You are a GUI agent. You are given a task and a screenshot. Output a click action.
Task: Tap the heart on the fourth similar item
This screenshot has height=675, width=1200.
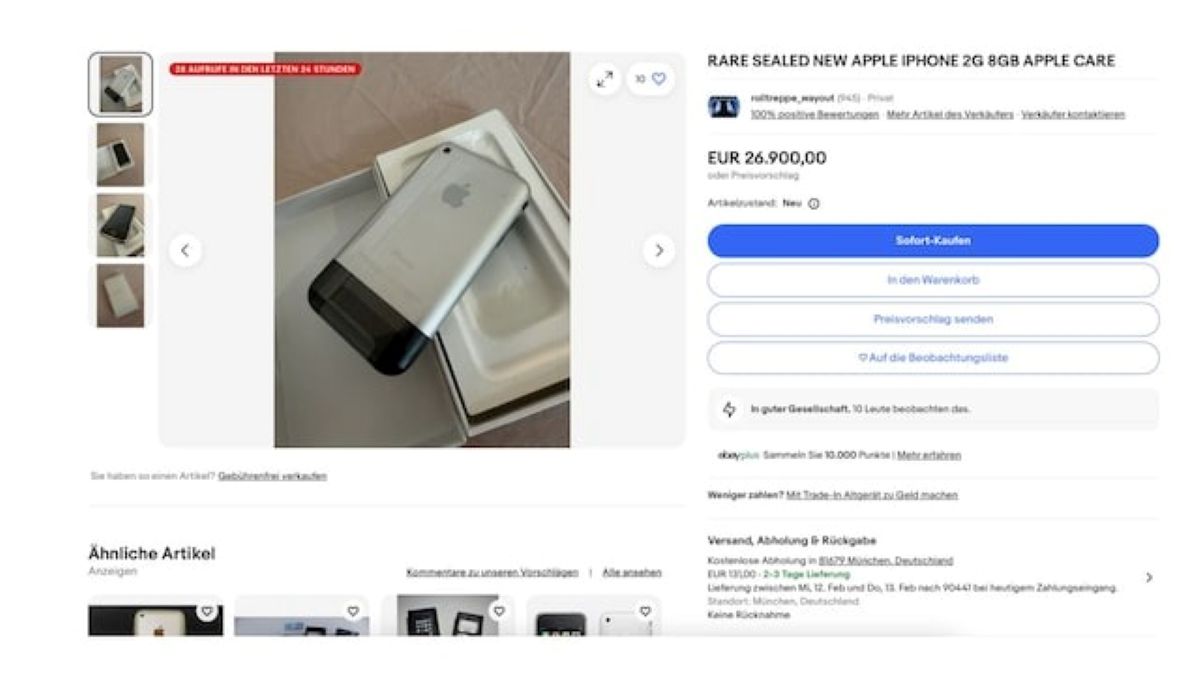(645, 611)
